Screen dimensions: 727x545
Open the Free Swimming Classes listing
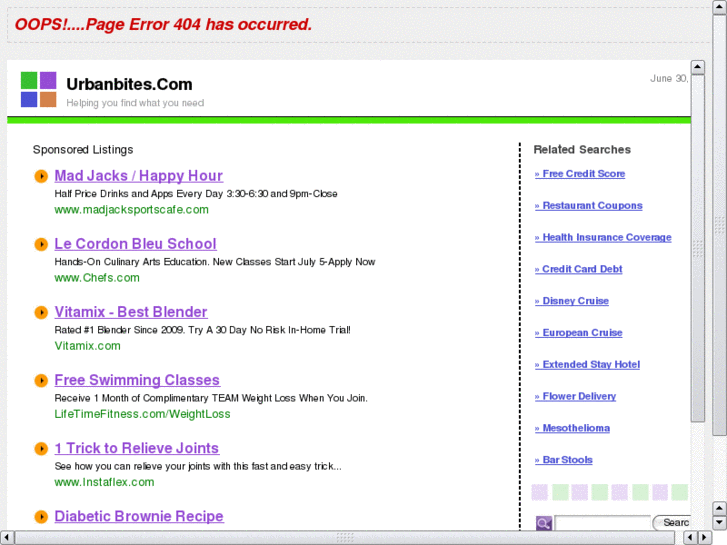click(x=137, y=380)
